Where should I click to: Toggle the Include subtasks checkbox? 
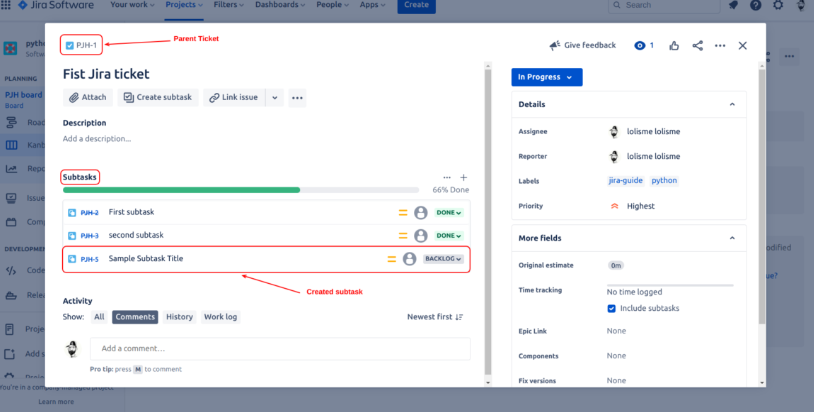click(x=612, y=308)
